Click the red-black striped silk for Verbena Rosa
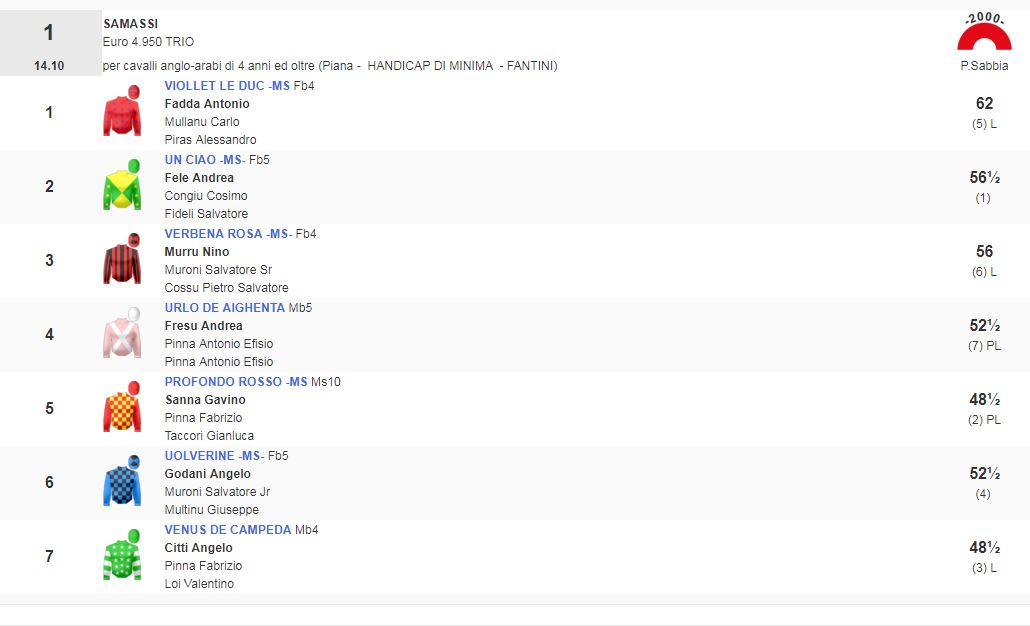The width and height of the screenshot is (1030, 626). coord(122,260)
